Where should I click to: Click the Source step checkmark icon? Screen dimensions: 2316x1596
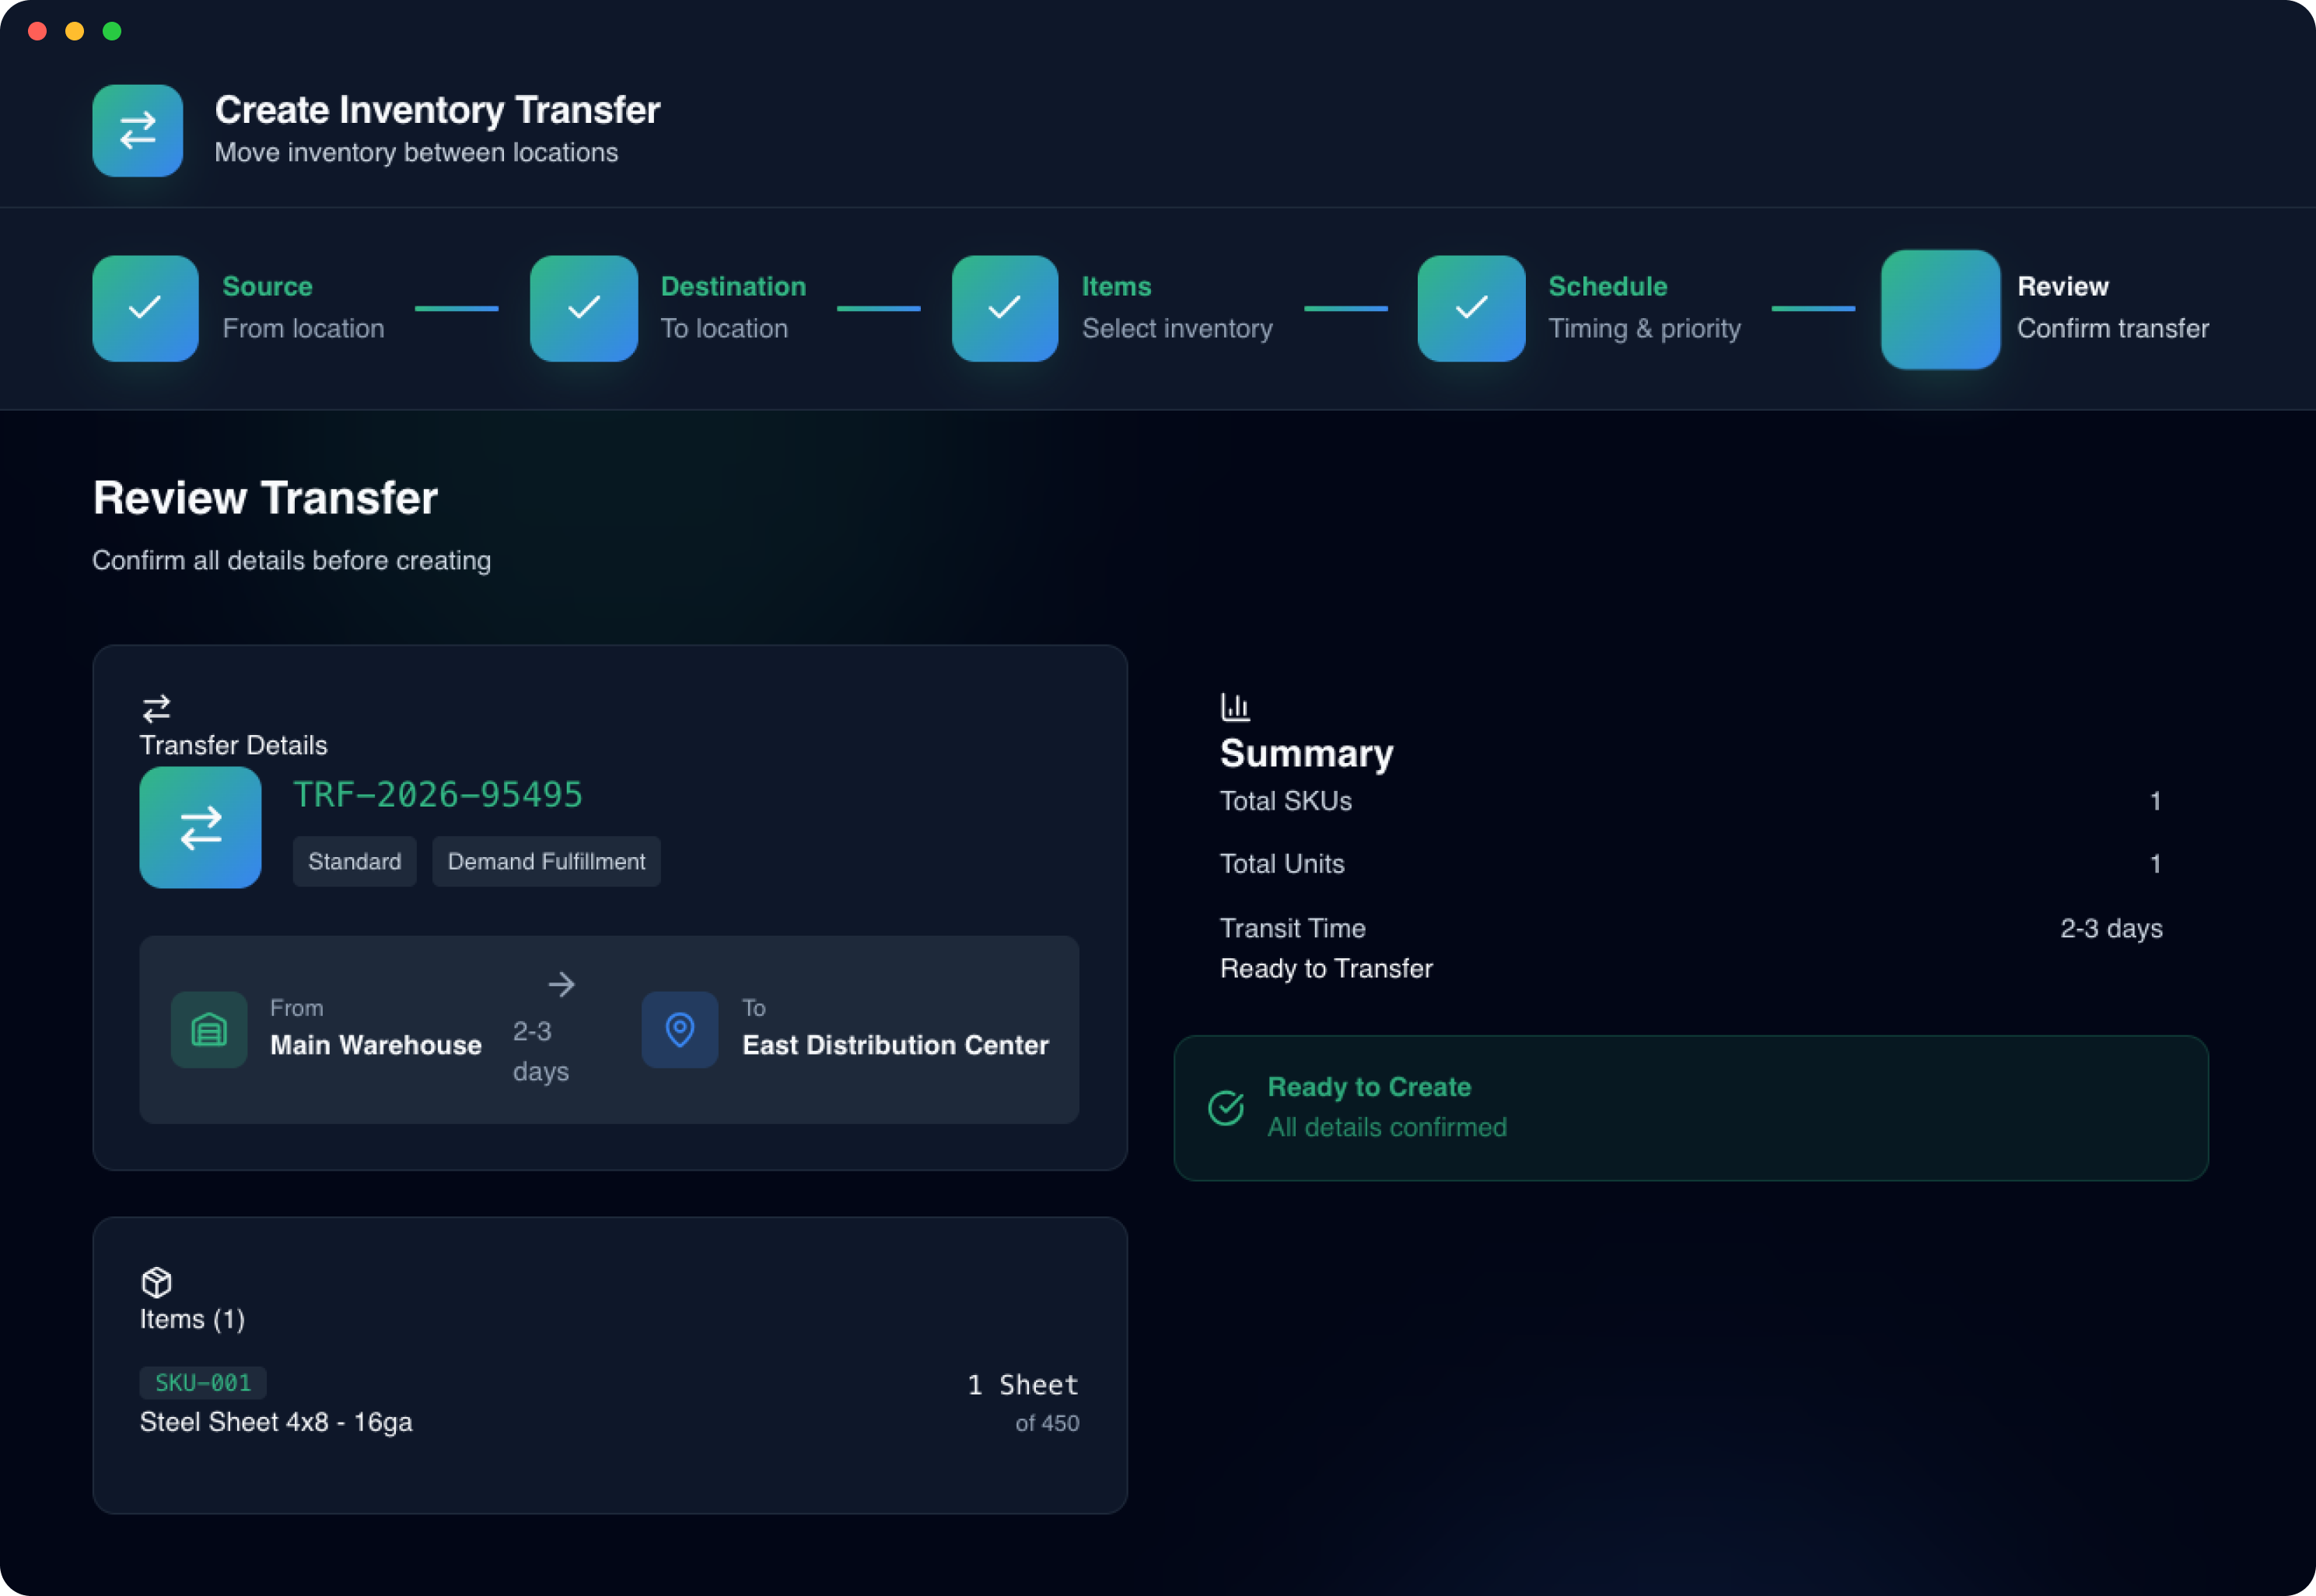click(x=145, y=308)
